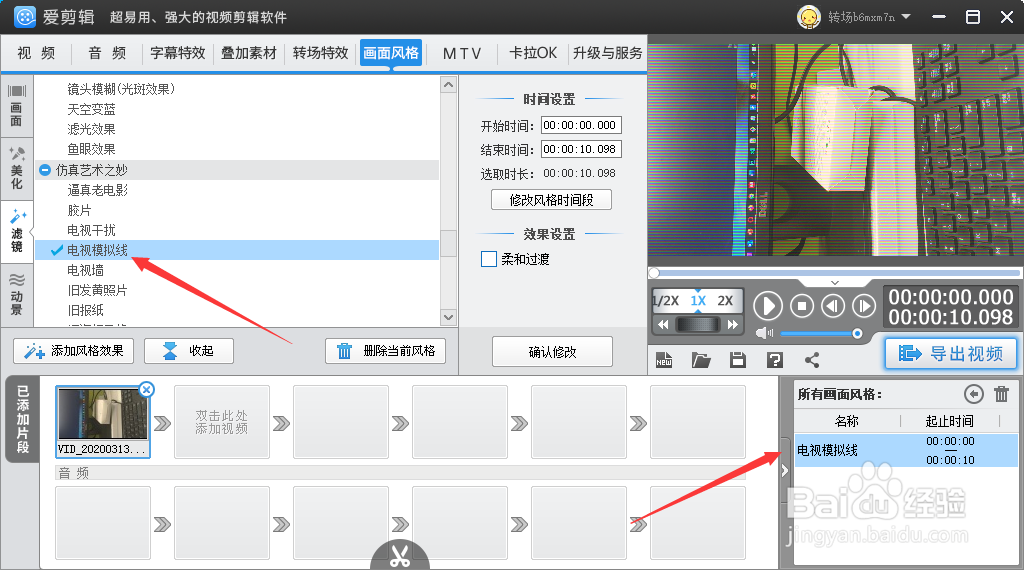Click the fast rewind arrows
This screenshot has width=1024, height=570.
point(663,325)
